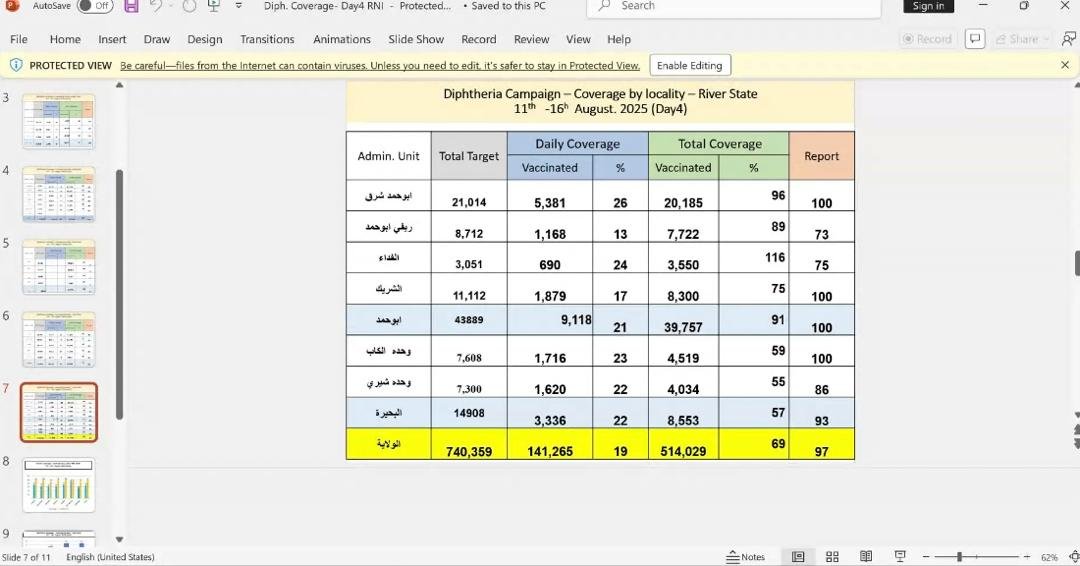Viewport: 1080px width, 566px height.
Task: Select slide 8 chart thumbnail
Action: tap(59, 485)
